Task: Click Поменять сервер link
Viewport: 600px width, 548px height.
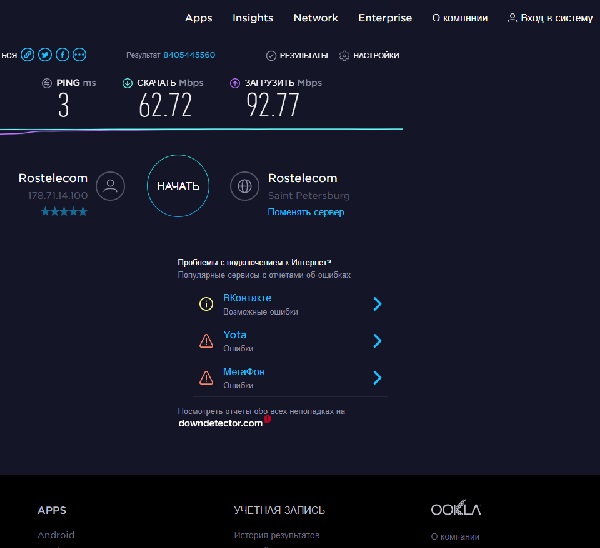Action: [306, 212]
